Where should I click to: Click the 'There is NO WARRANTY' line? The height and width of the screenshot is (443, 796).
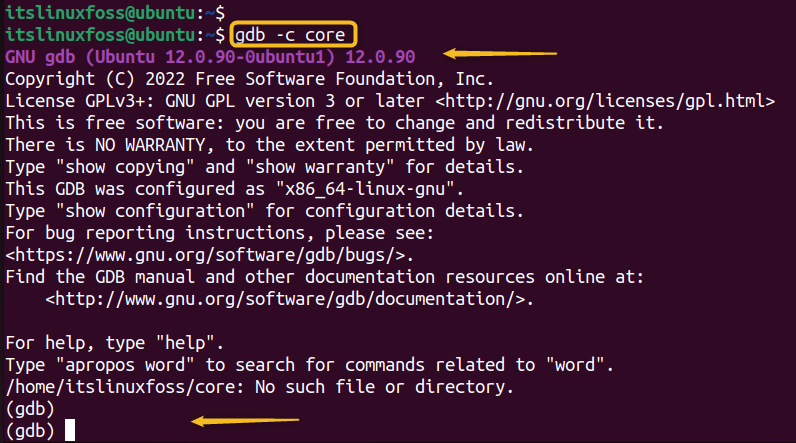click(x=270, y=145)
